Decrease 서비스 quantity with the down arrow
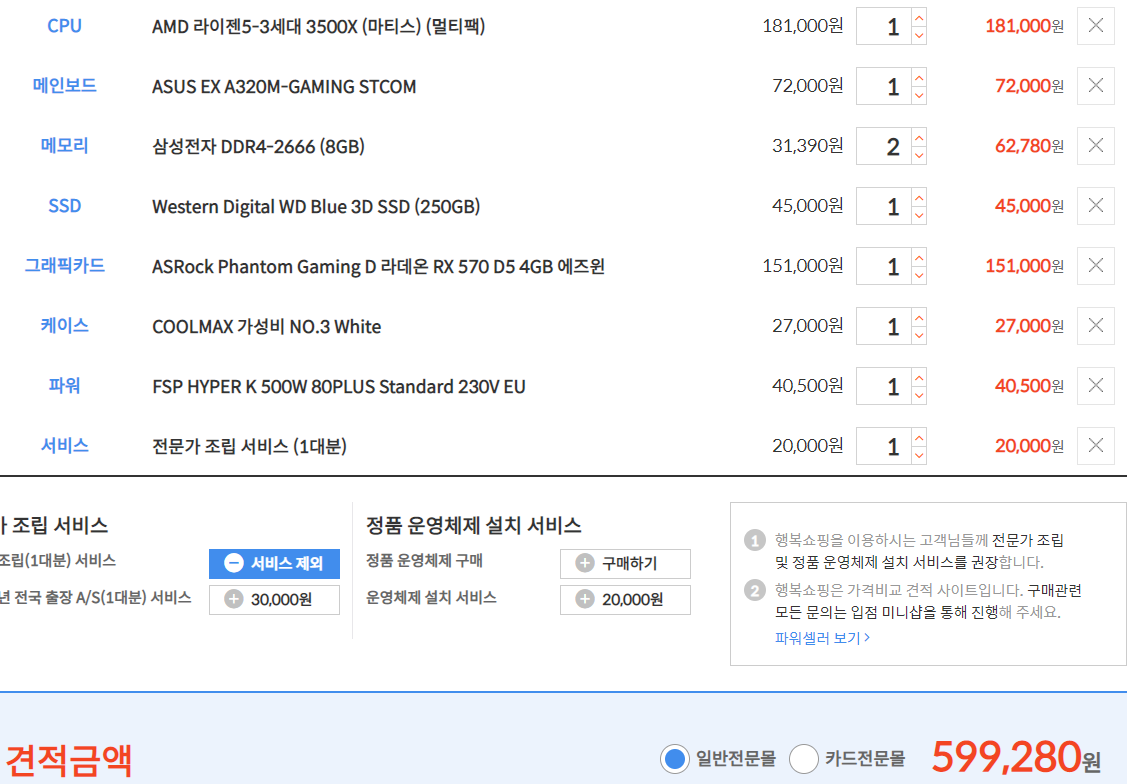This screenshot has width=1140, height=784. pyautogui.click(x=919, y=455)
